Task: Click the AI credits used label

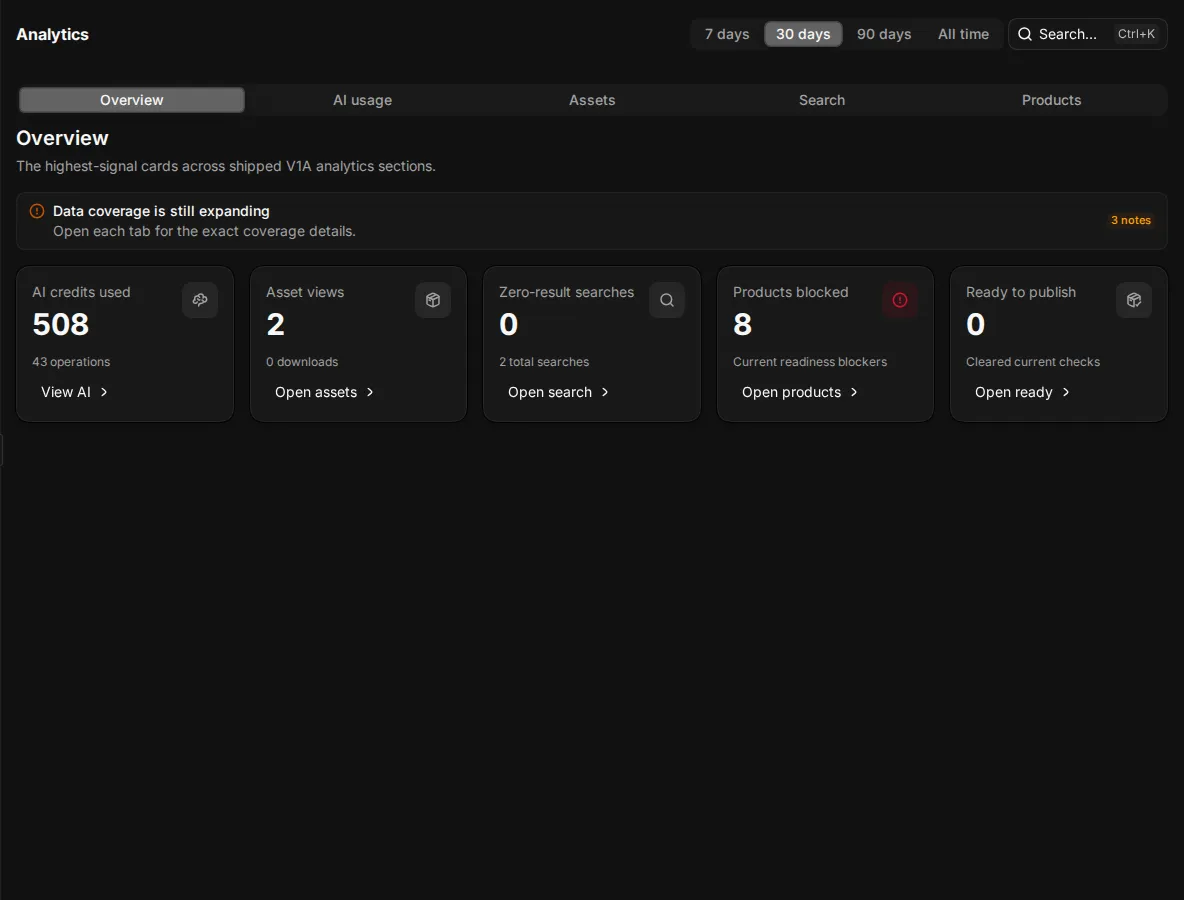Action: click(81, 292)
